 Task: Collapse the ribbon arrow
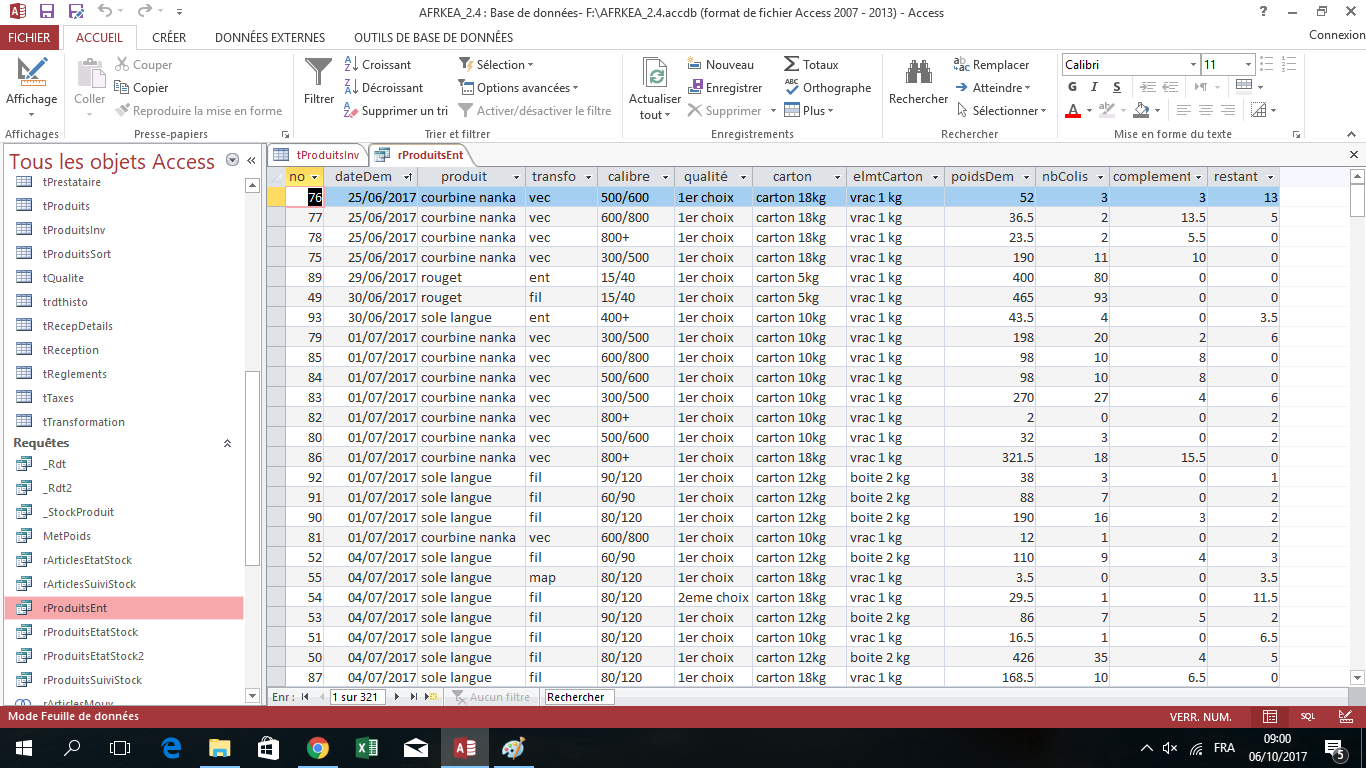click(x=1351, y=134)
